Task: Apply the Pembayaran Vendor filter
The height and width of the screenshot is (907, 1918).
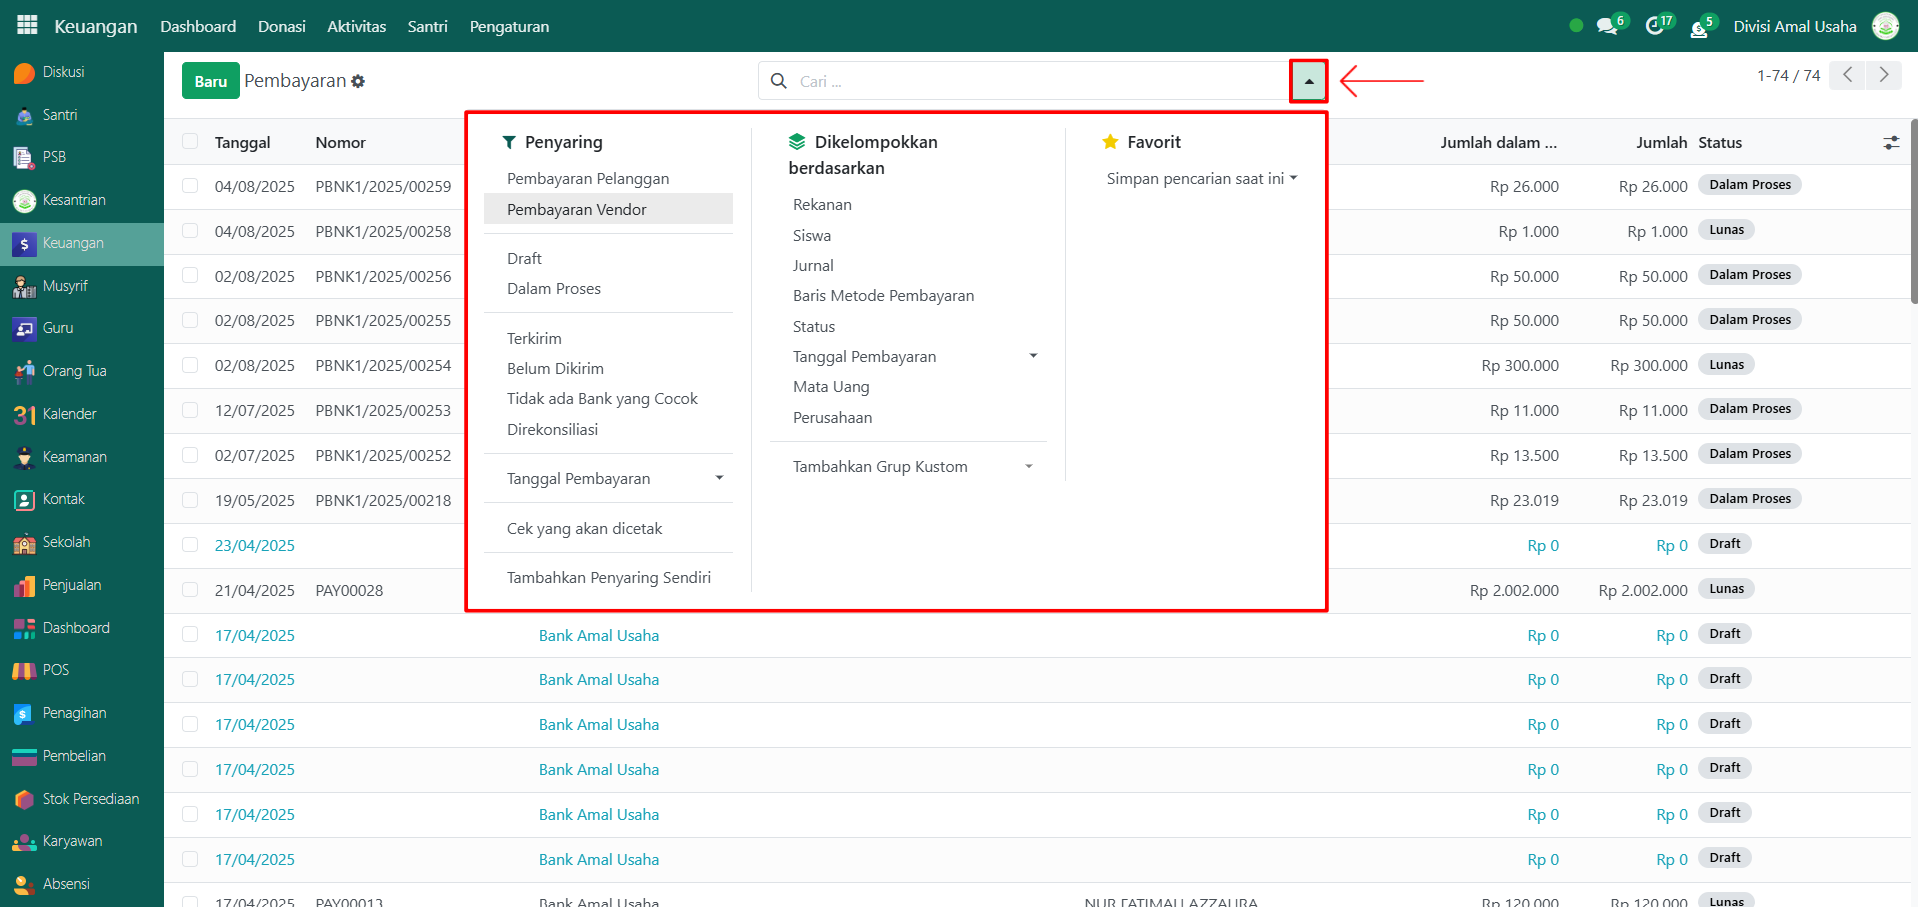Action: (576, 209)
